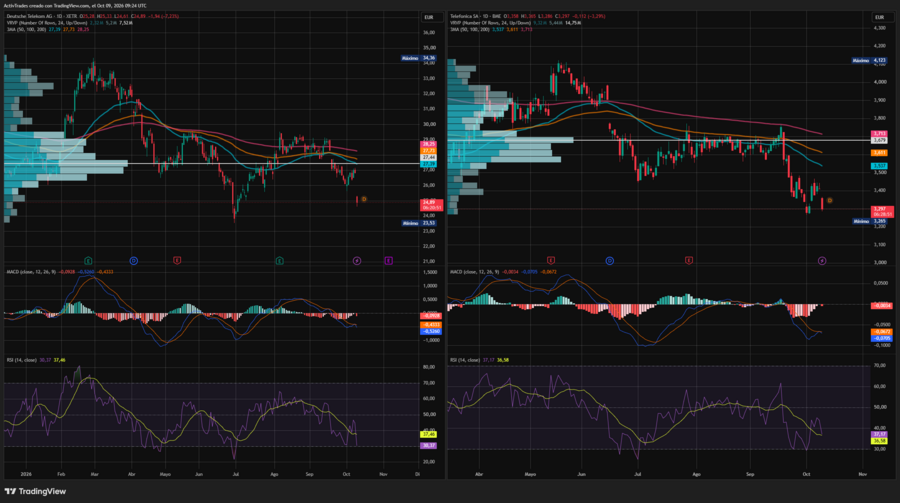The image size is (900, 503).
Task: Click the first red earnings marker on Telefonica chart
Action: [551, 260]
